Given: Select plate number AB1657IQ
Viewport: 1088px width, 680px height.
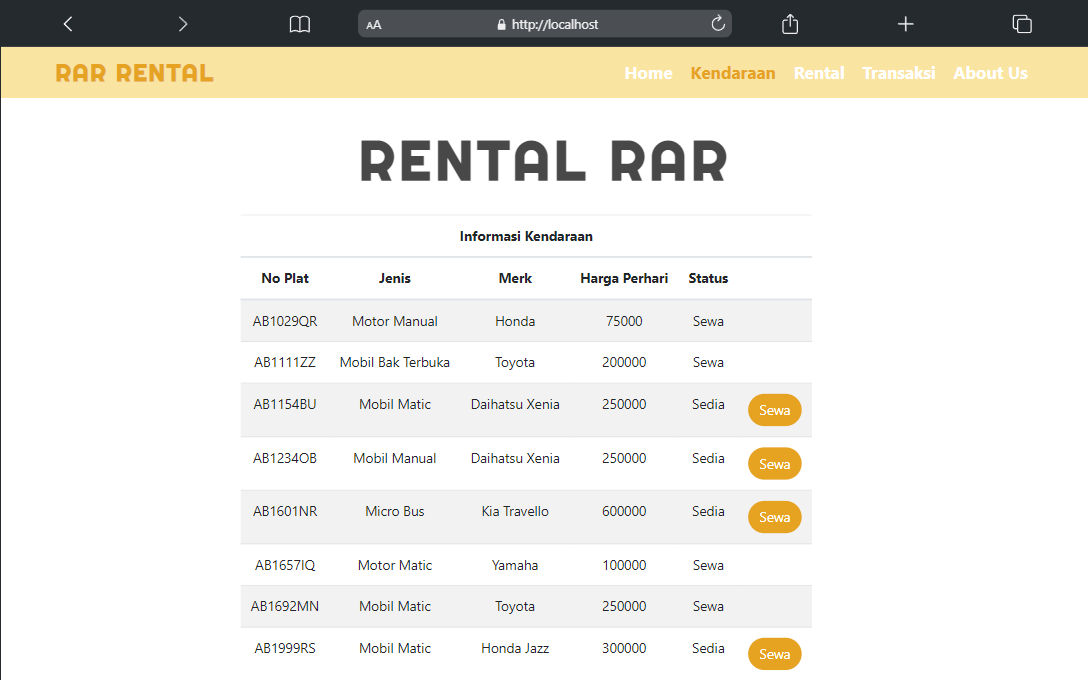Looking at the screenshot, I should click(285, 566).
